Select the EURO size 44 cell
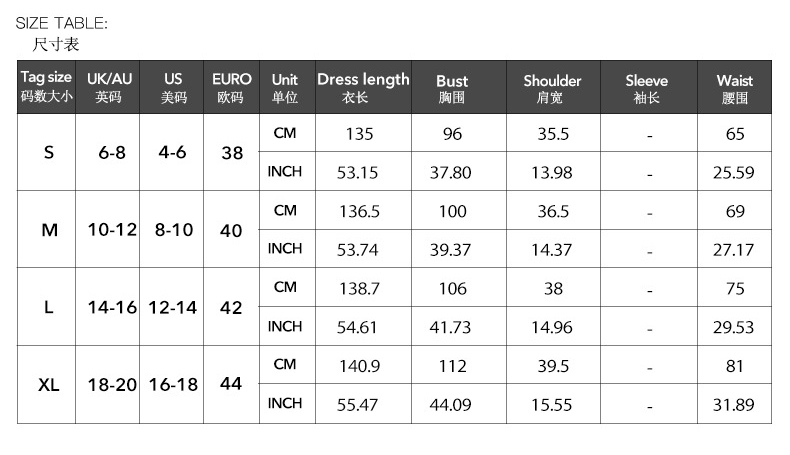Screen dimensions: 790x455 [231, 384]
